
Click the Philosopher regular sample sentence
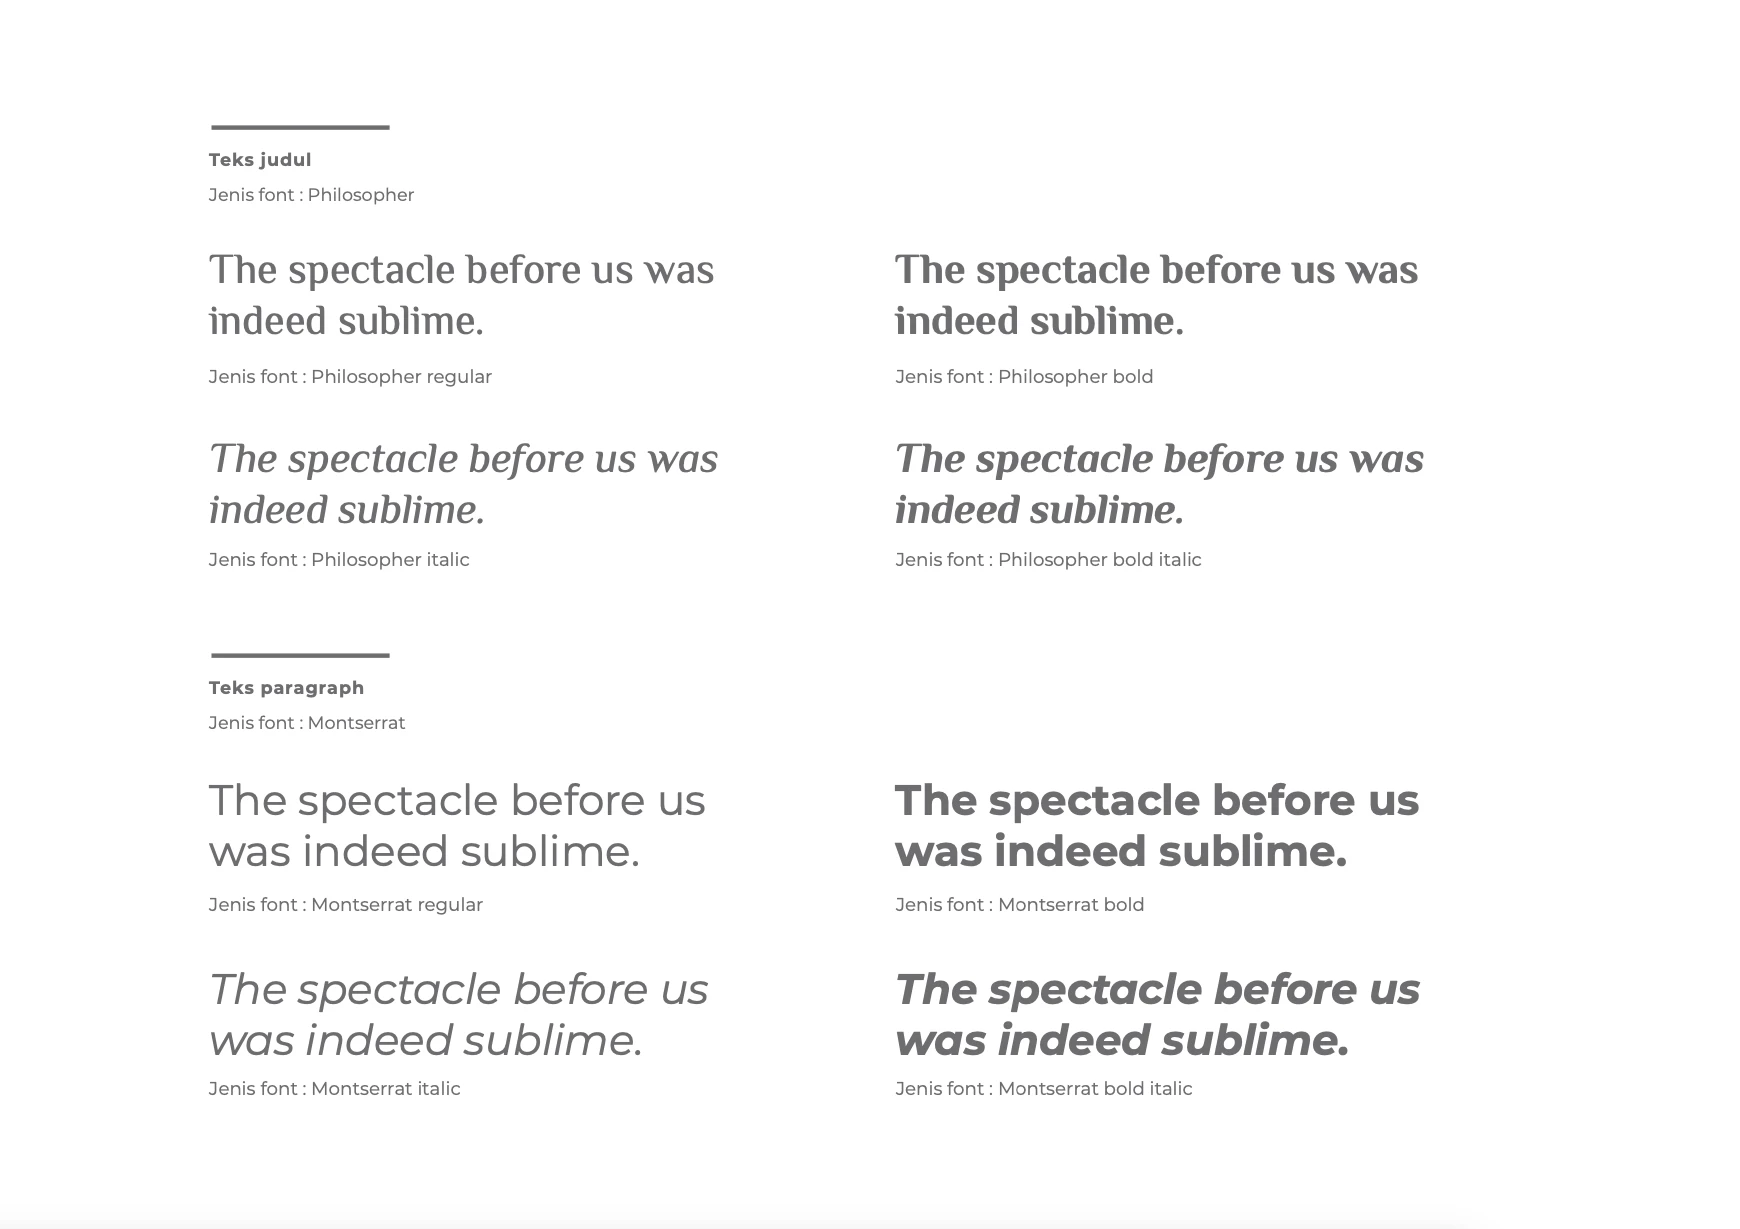461,295
